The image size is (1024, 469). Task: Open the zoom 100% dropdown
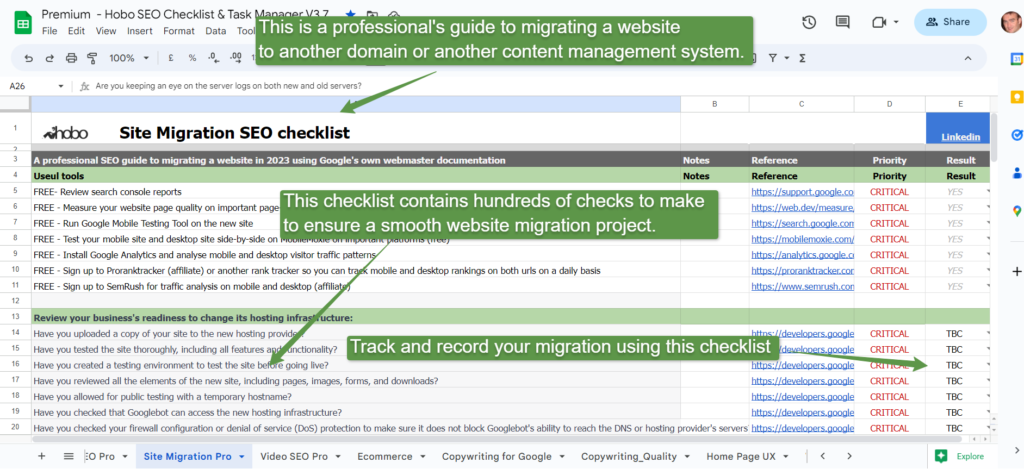click(129, 58)
